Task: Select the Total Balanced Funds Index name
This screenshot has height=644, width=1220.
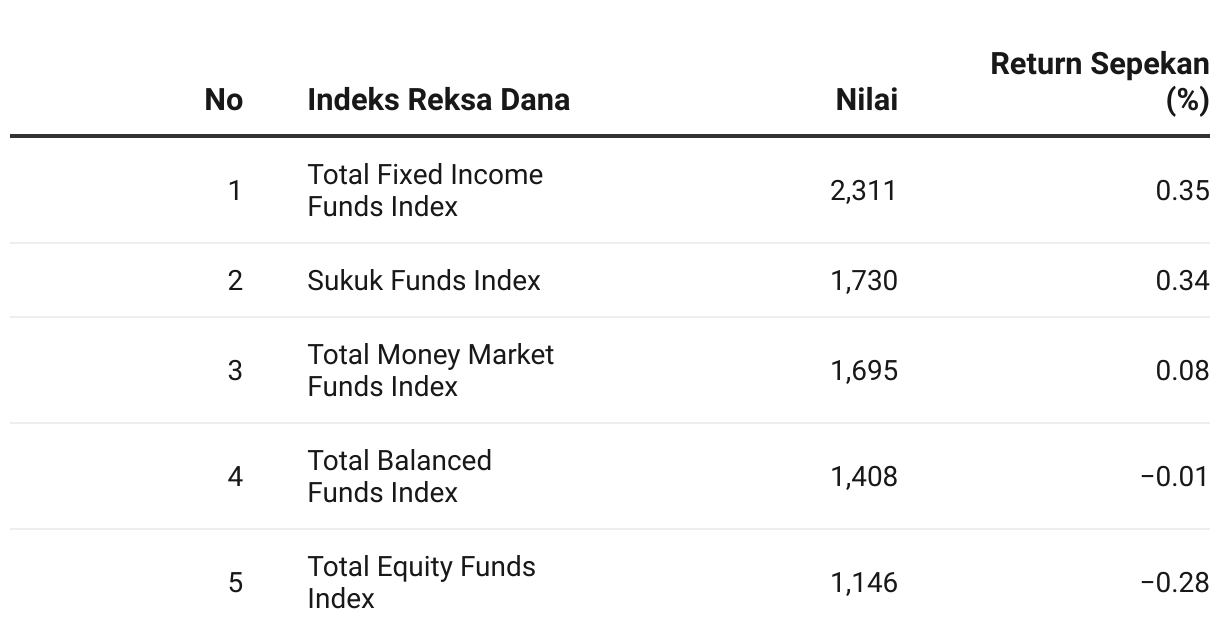Action: pos(400,477)
